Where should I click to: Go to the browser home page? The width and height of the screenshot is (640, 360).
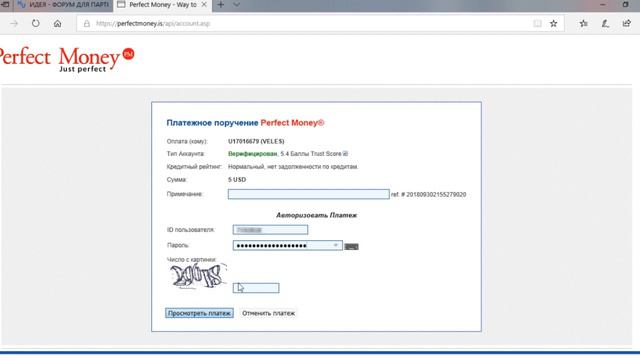[x=58, y=24]
